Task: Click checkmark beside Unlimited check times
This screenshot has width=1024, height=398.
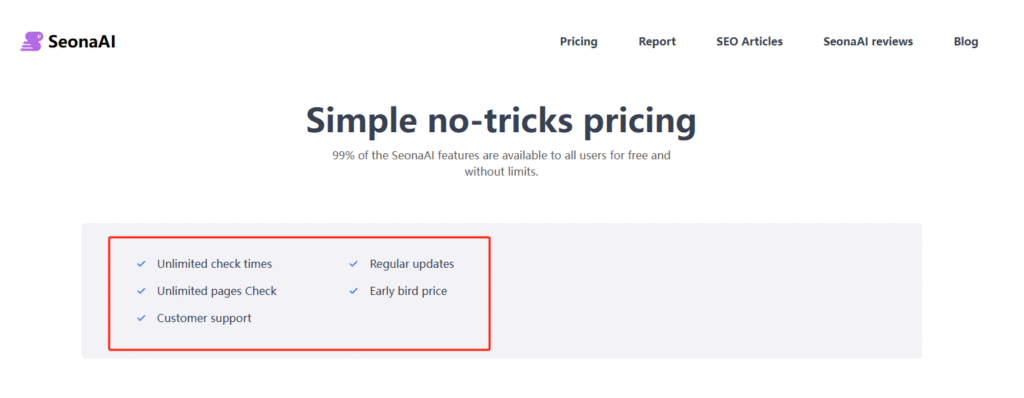Action: point(140,264)
